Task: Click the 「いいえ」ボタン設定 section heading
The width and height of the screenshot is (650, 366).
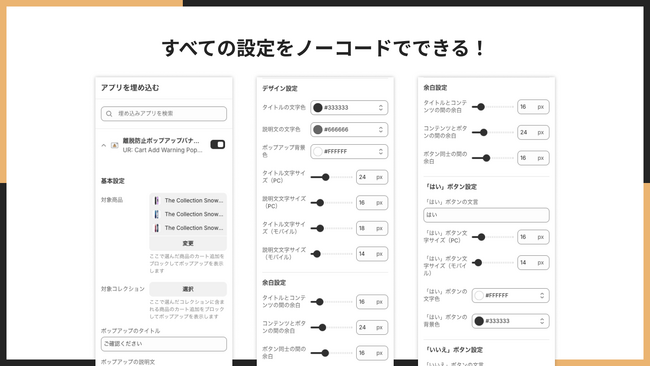Action: (x=454, y=350)
